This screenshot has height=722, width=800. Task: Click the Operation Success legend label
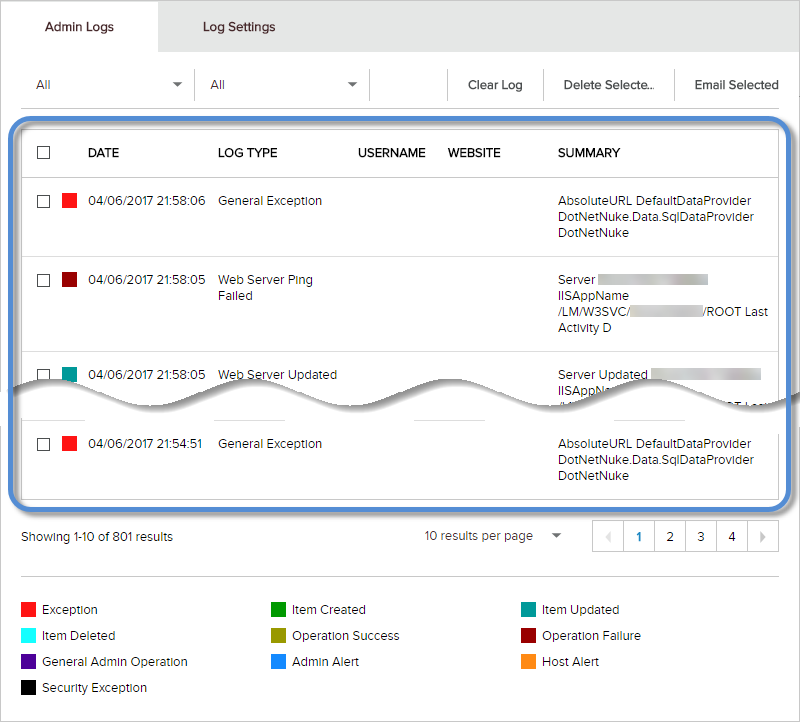click(x=346, y=636)
